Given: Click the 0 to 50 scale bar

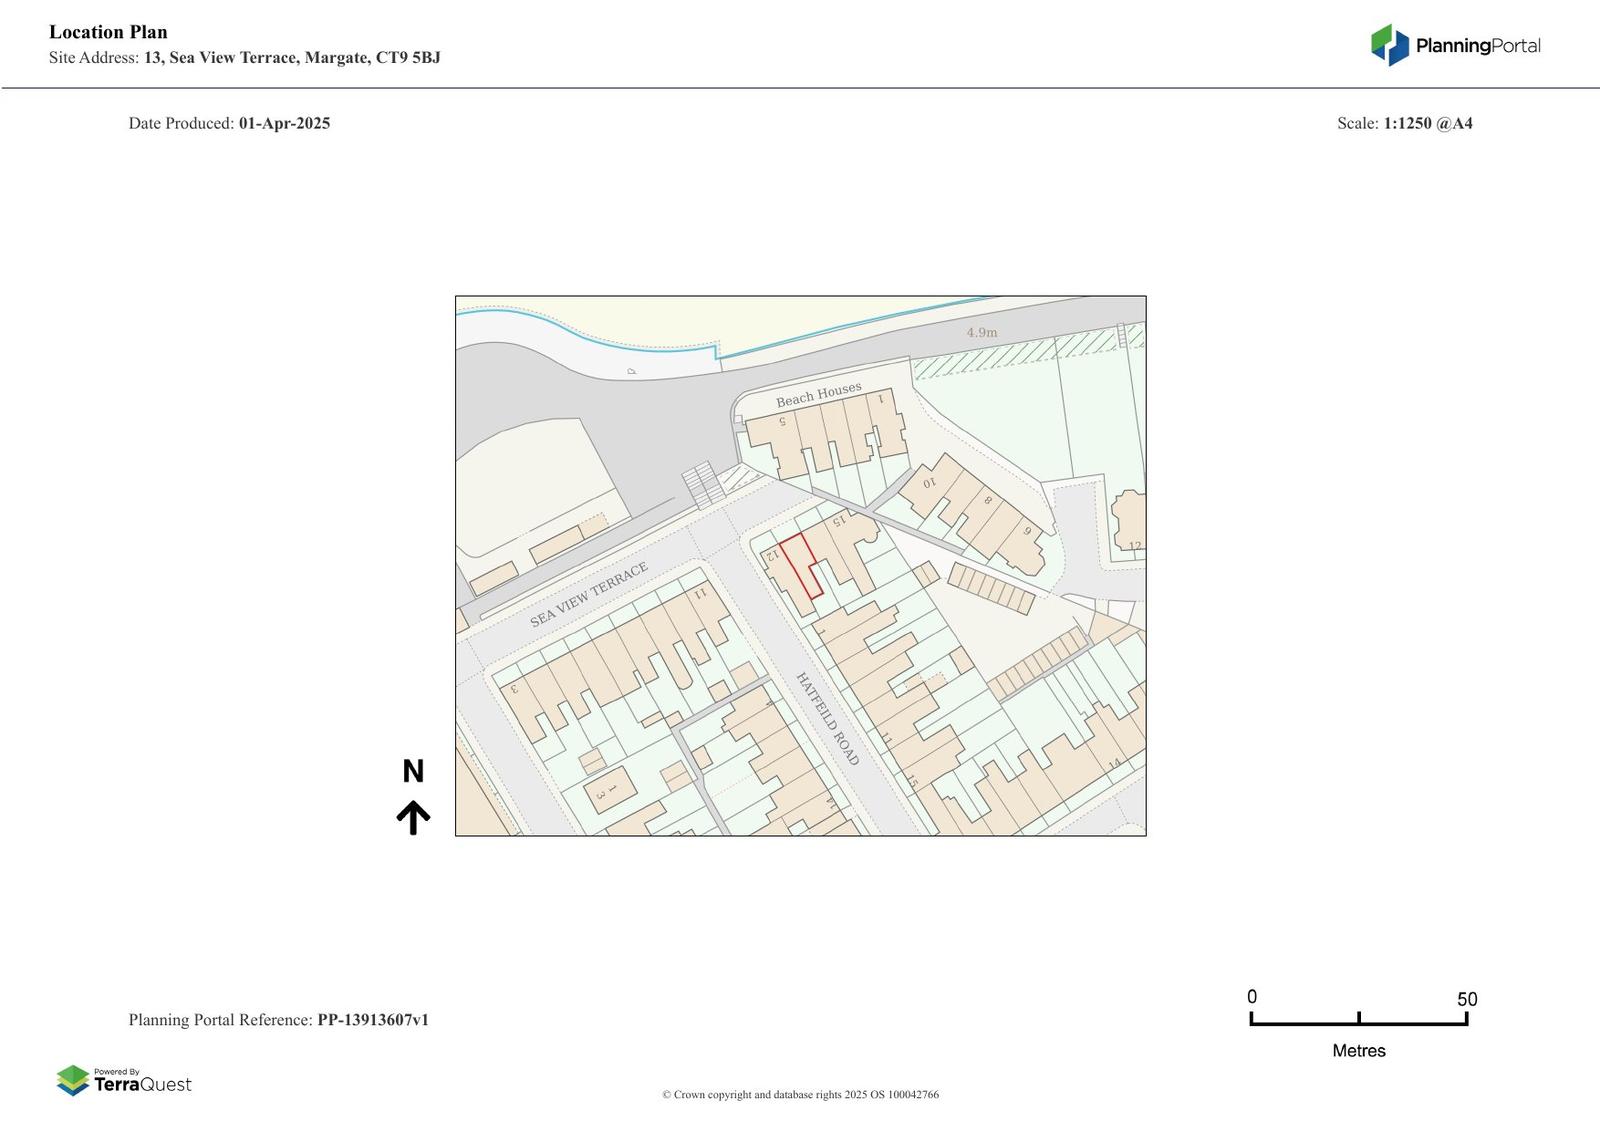Looking at the screenshot, I should [x=1358, y=1018].
